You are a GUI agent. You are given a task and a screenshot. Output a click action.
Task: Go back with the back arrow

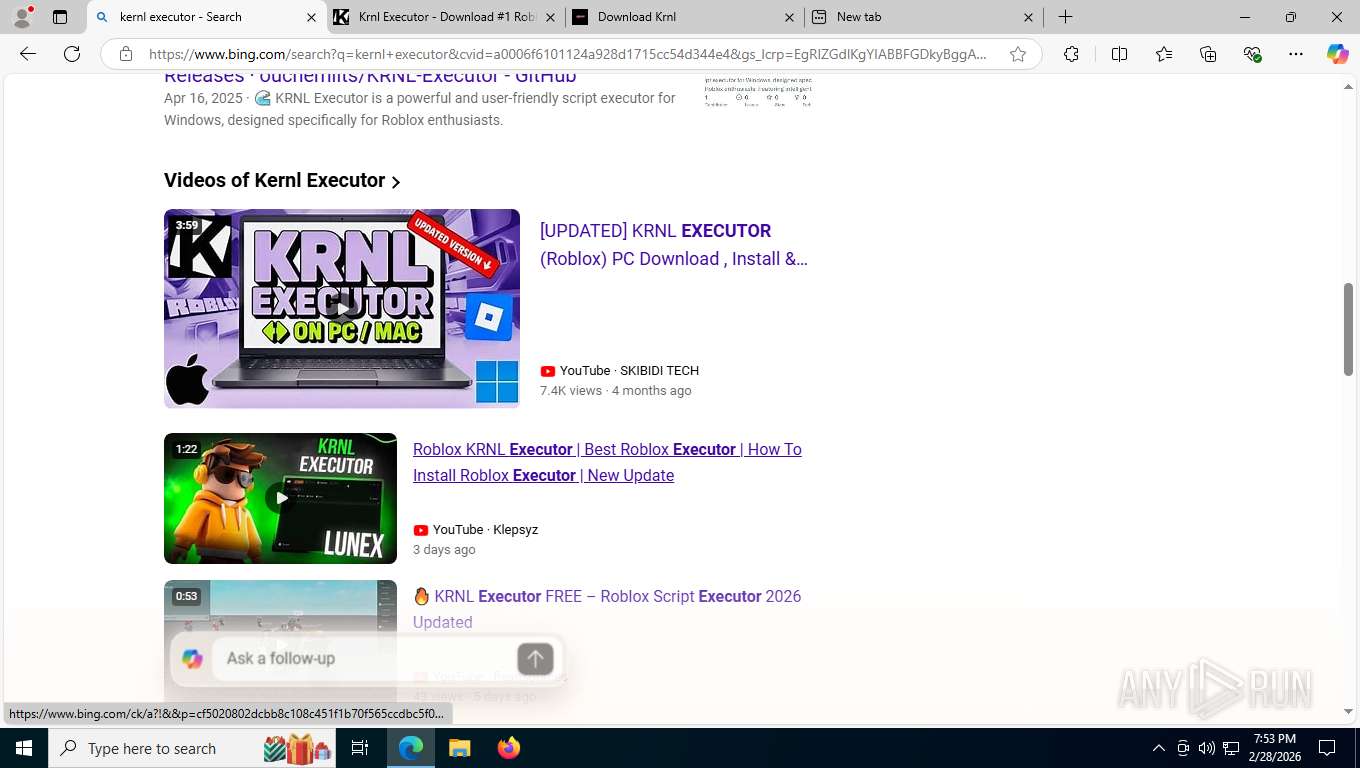[x=28, y=54]
